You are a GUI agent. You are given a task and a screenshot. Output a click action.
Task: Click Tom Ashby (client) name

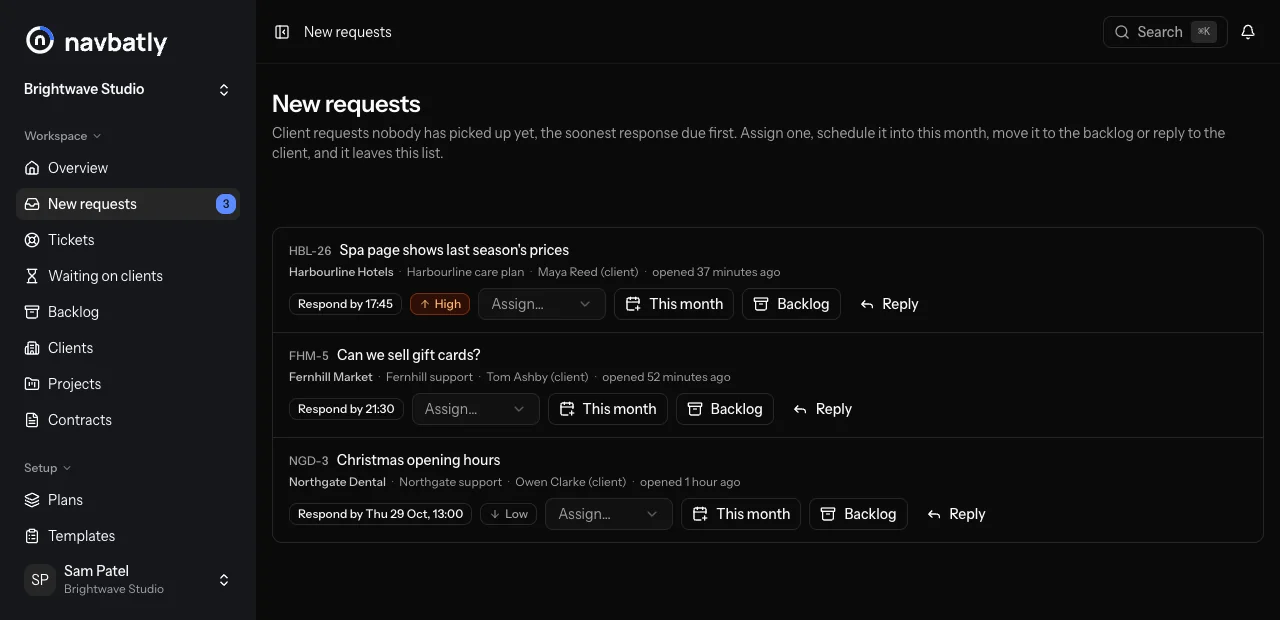[537, 377]
